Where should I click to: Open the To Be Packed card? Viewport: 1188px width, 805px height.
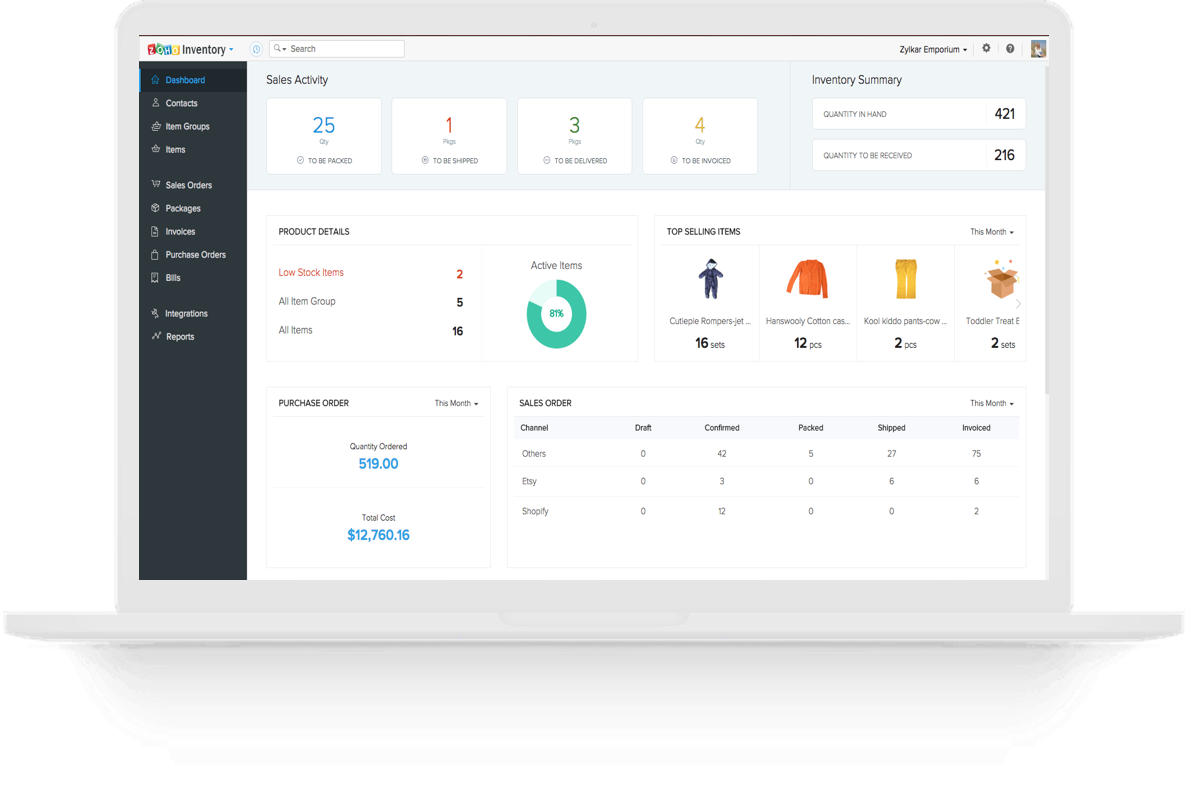[x=324, y=136]
